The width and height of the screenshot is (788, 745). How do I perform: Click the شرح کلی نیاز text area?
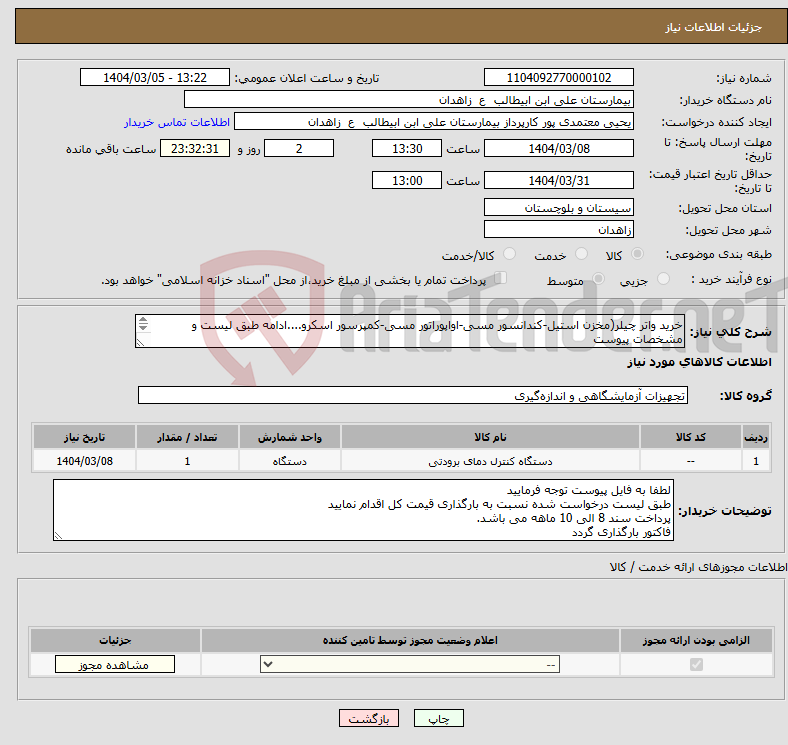pos(410,331)
